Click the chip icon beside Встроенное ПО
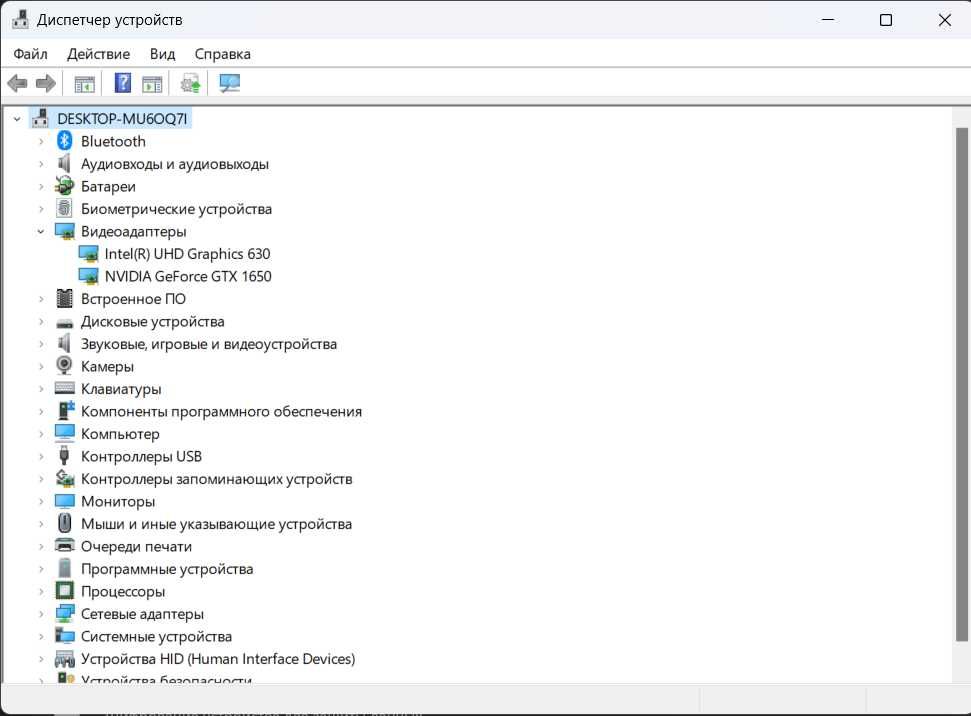This screenshot has height=716, width=971. coord(64,299)
